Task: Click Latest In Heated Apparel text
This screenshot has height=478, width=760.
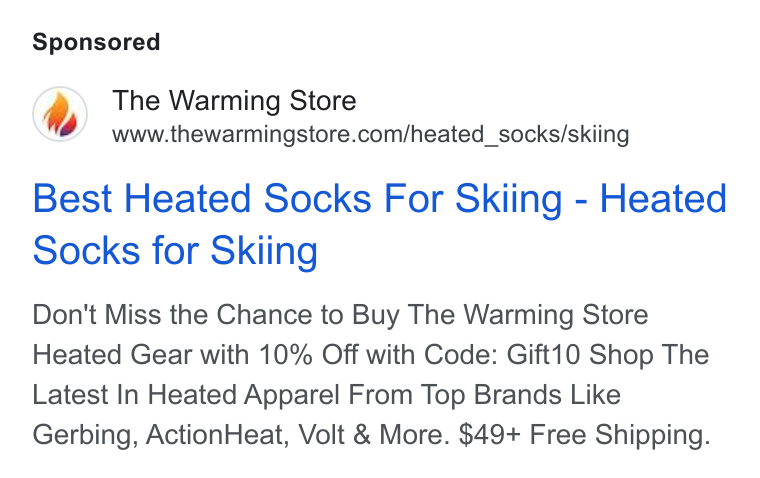Action: click(186, 395)
